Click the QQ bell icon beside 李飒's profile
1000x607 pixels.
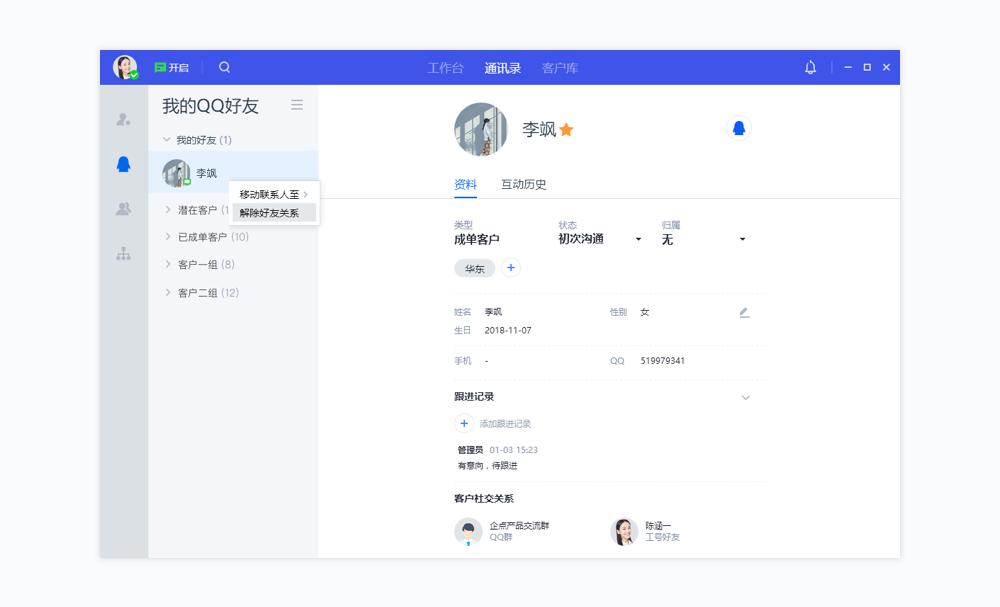[x=739, y=129]
